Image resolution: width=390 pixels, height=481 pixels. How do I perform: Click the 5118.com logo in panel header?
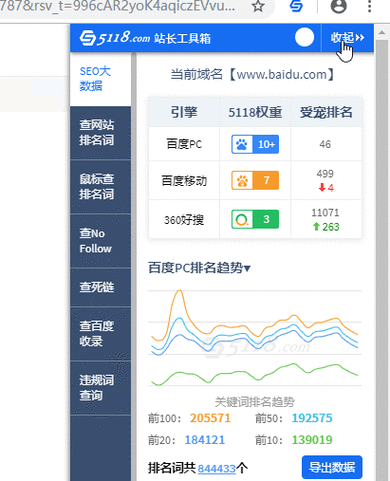point(115,38)
